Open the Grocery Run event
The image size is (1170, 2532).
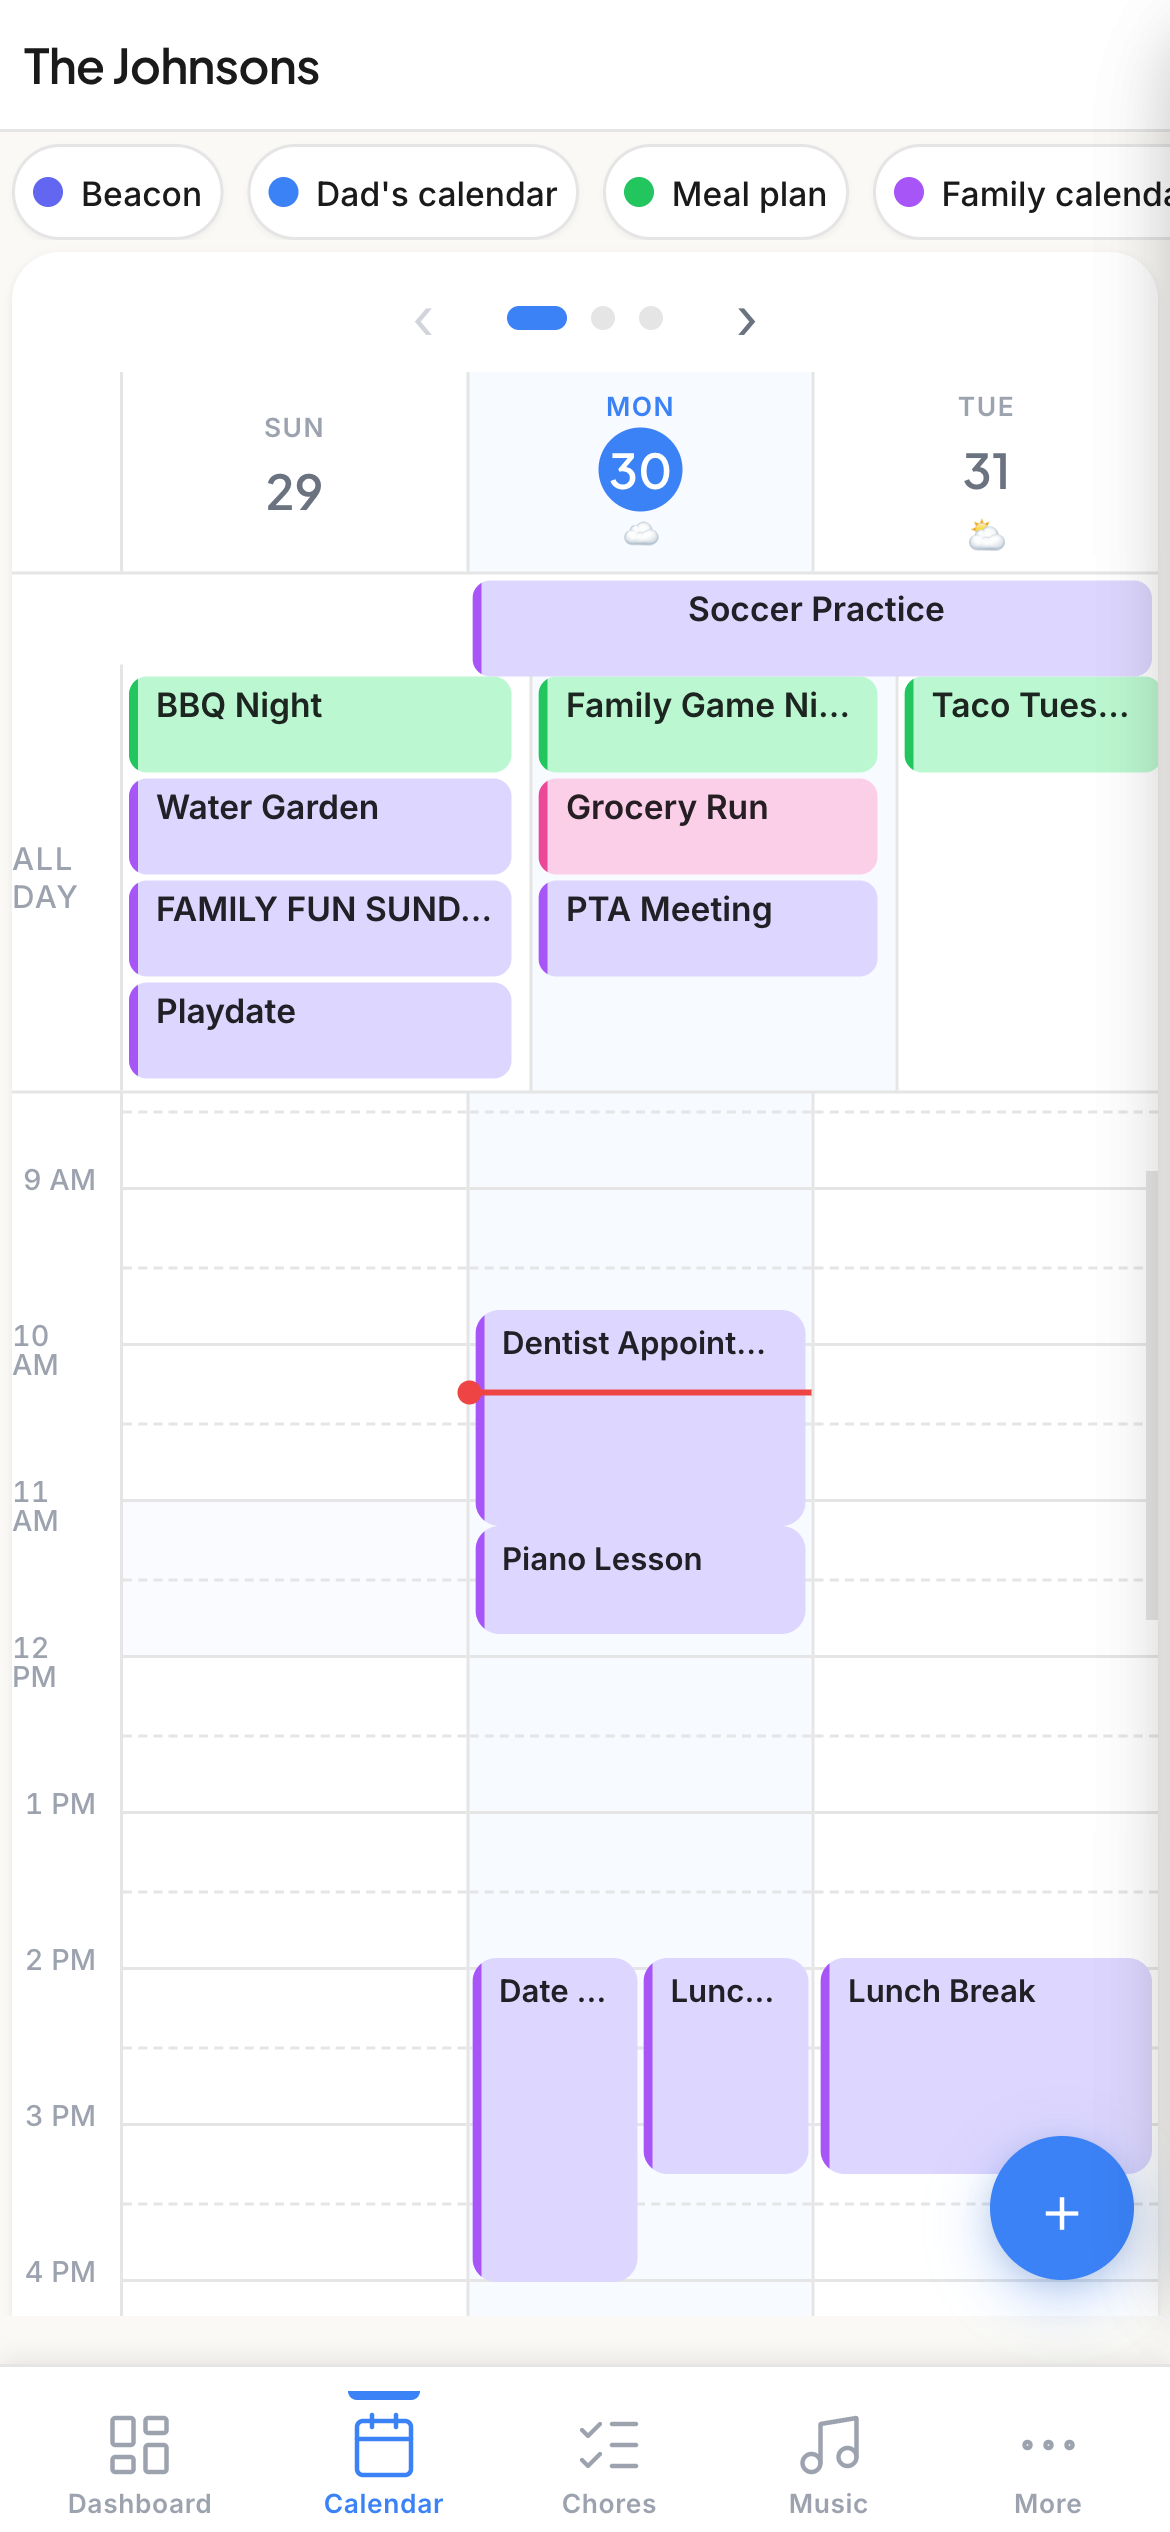click(707, 825)
